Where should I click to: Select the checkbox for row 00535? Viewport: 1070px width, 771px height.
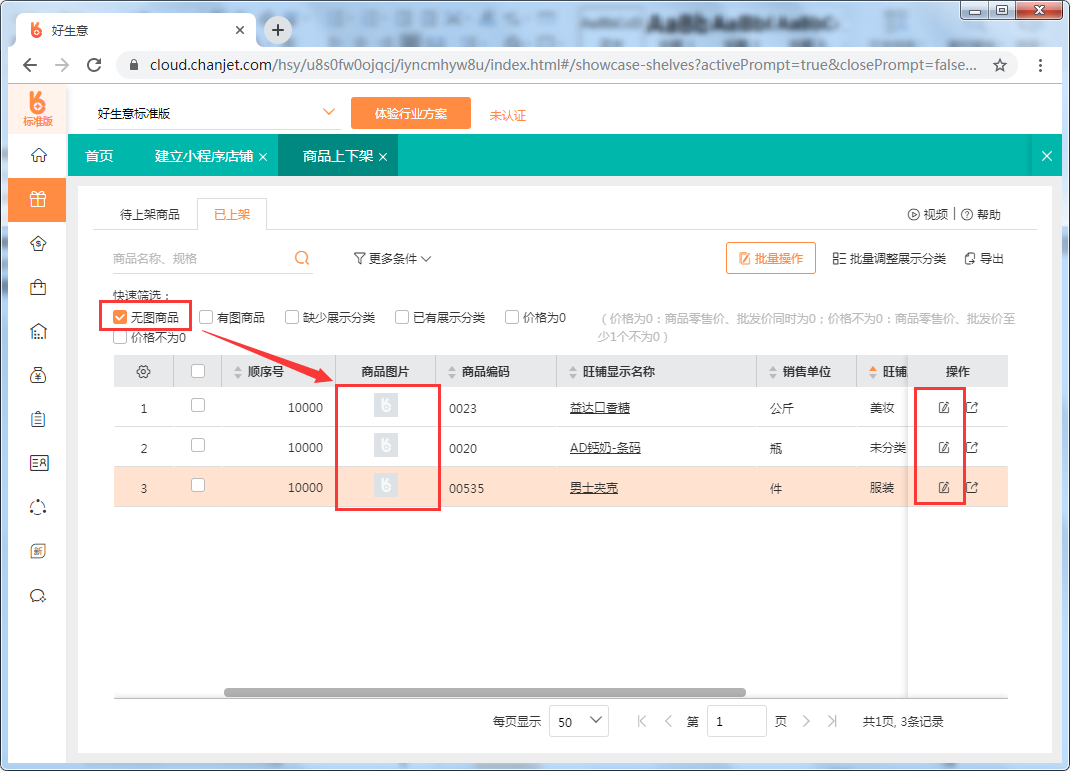(x=198, y=485)
